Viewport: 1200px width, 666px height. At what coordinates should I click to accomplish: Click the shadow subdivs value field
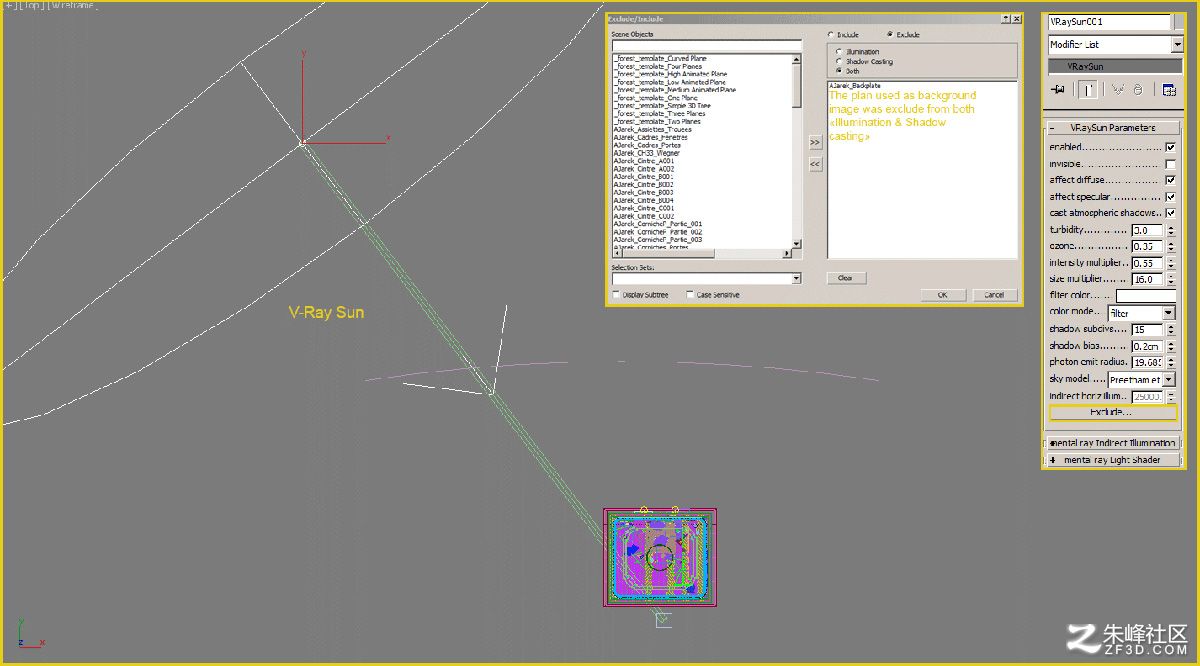click(1148, 330)
